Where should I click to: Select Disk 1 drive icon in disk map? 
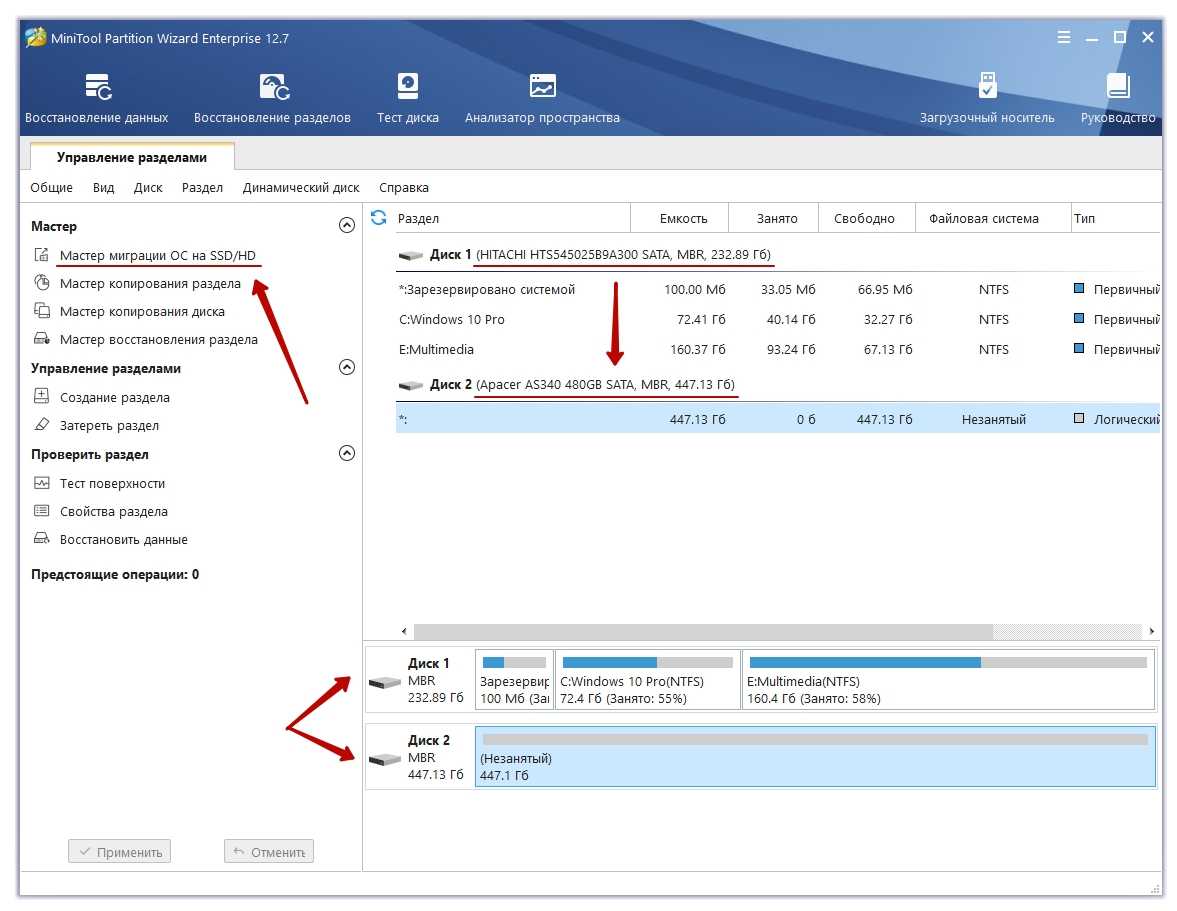tap(385, 682)
